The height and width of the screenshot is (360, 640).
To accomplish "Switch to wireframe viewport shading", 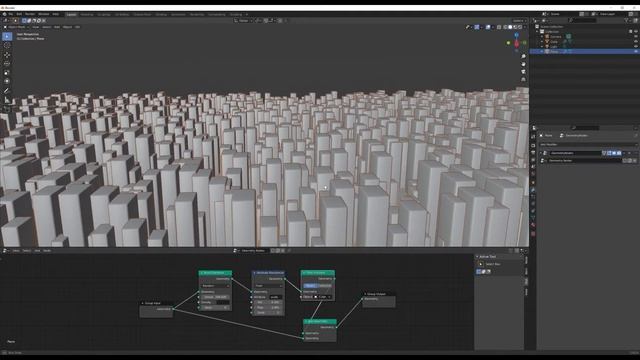I will coord(505,27).
